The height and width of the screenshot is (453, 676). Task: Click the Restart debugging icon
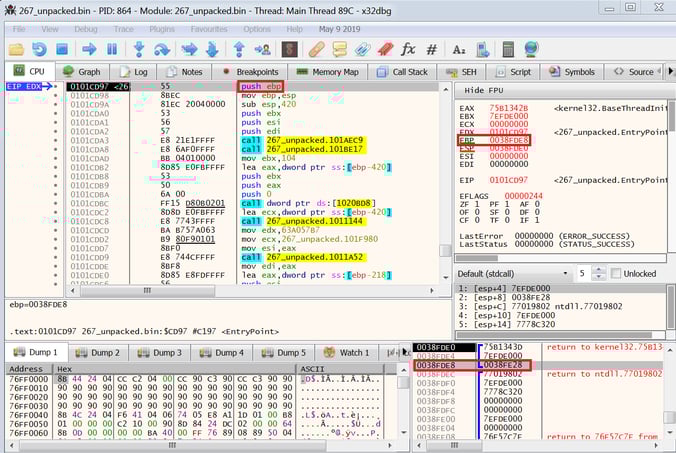tap(39, 48)
